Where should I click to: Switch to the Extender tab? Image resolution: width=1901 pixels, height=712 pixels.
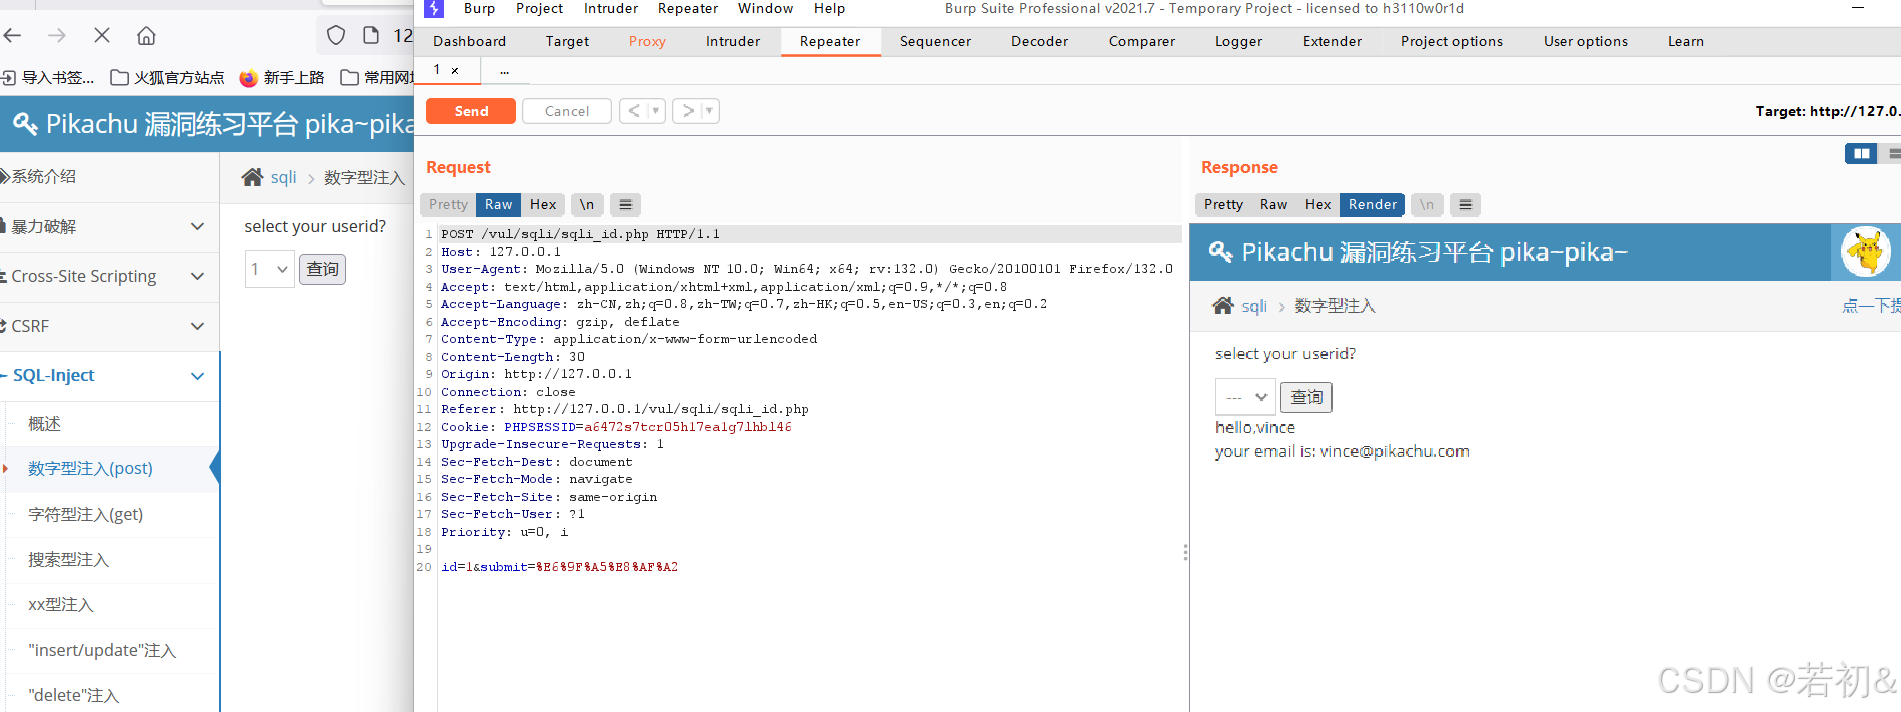click(x=1332, y=41)
